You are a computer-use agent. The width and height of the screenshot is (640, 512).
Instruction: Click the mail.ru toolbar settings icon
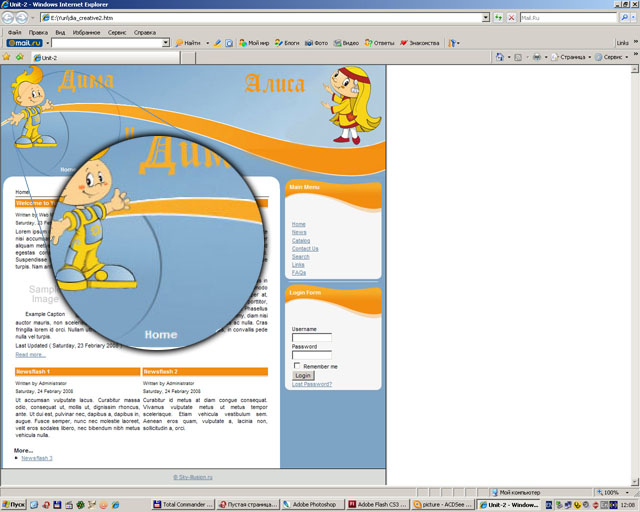point(451,43)
